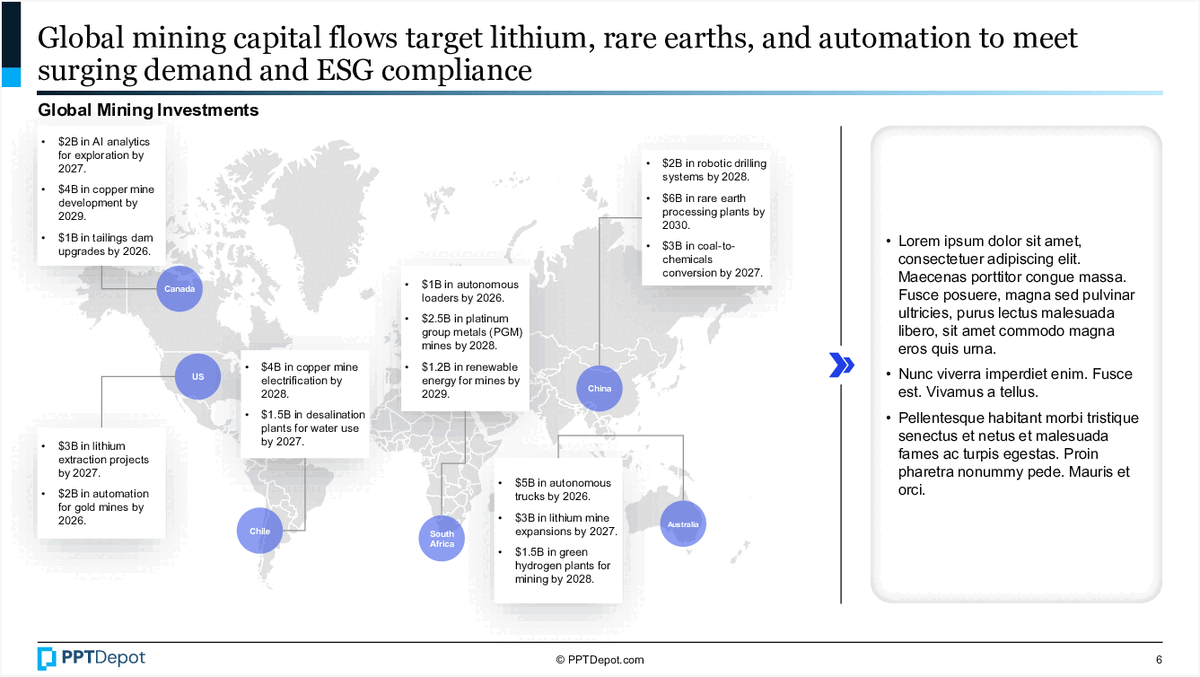Select the Australia circle marker
Image resolution: width=1200 pixels, height=677 pixels.
point(683,524)
